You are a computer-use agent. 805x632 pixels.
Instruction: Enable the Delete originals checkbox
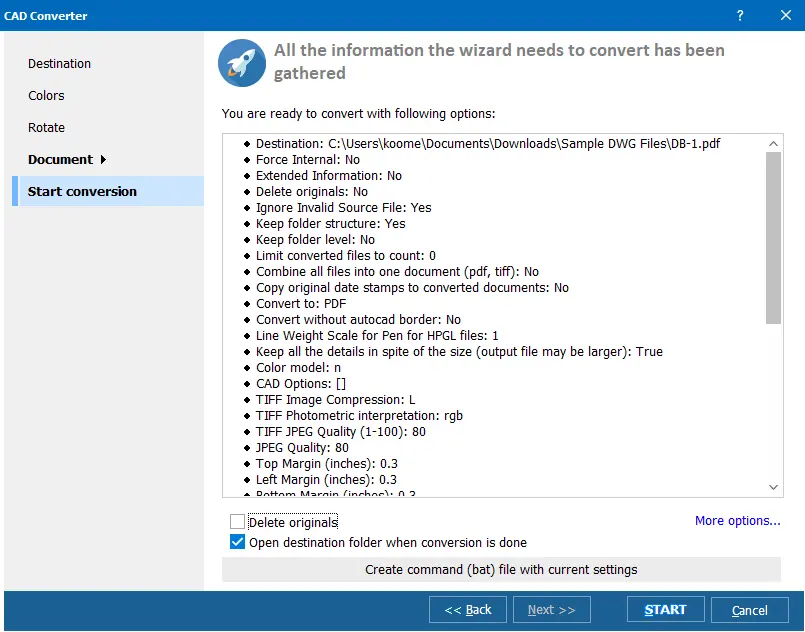(237, 522)
